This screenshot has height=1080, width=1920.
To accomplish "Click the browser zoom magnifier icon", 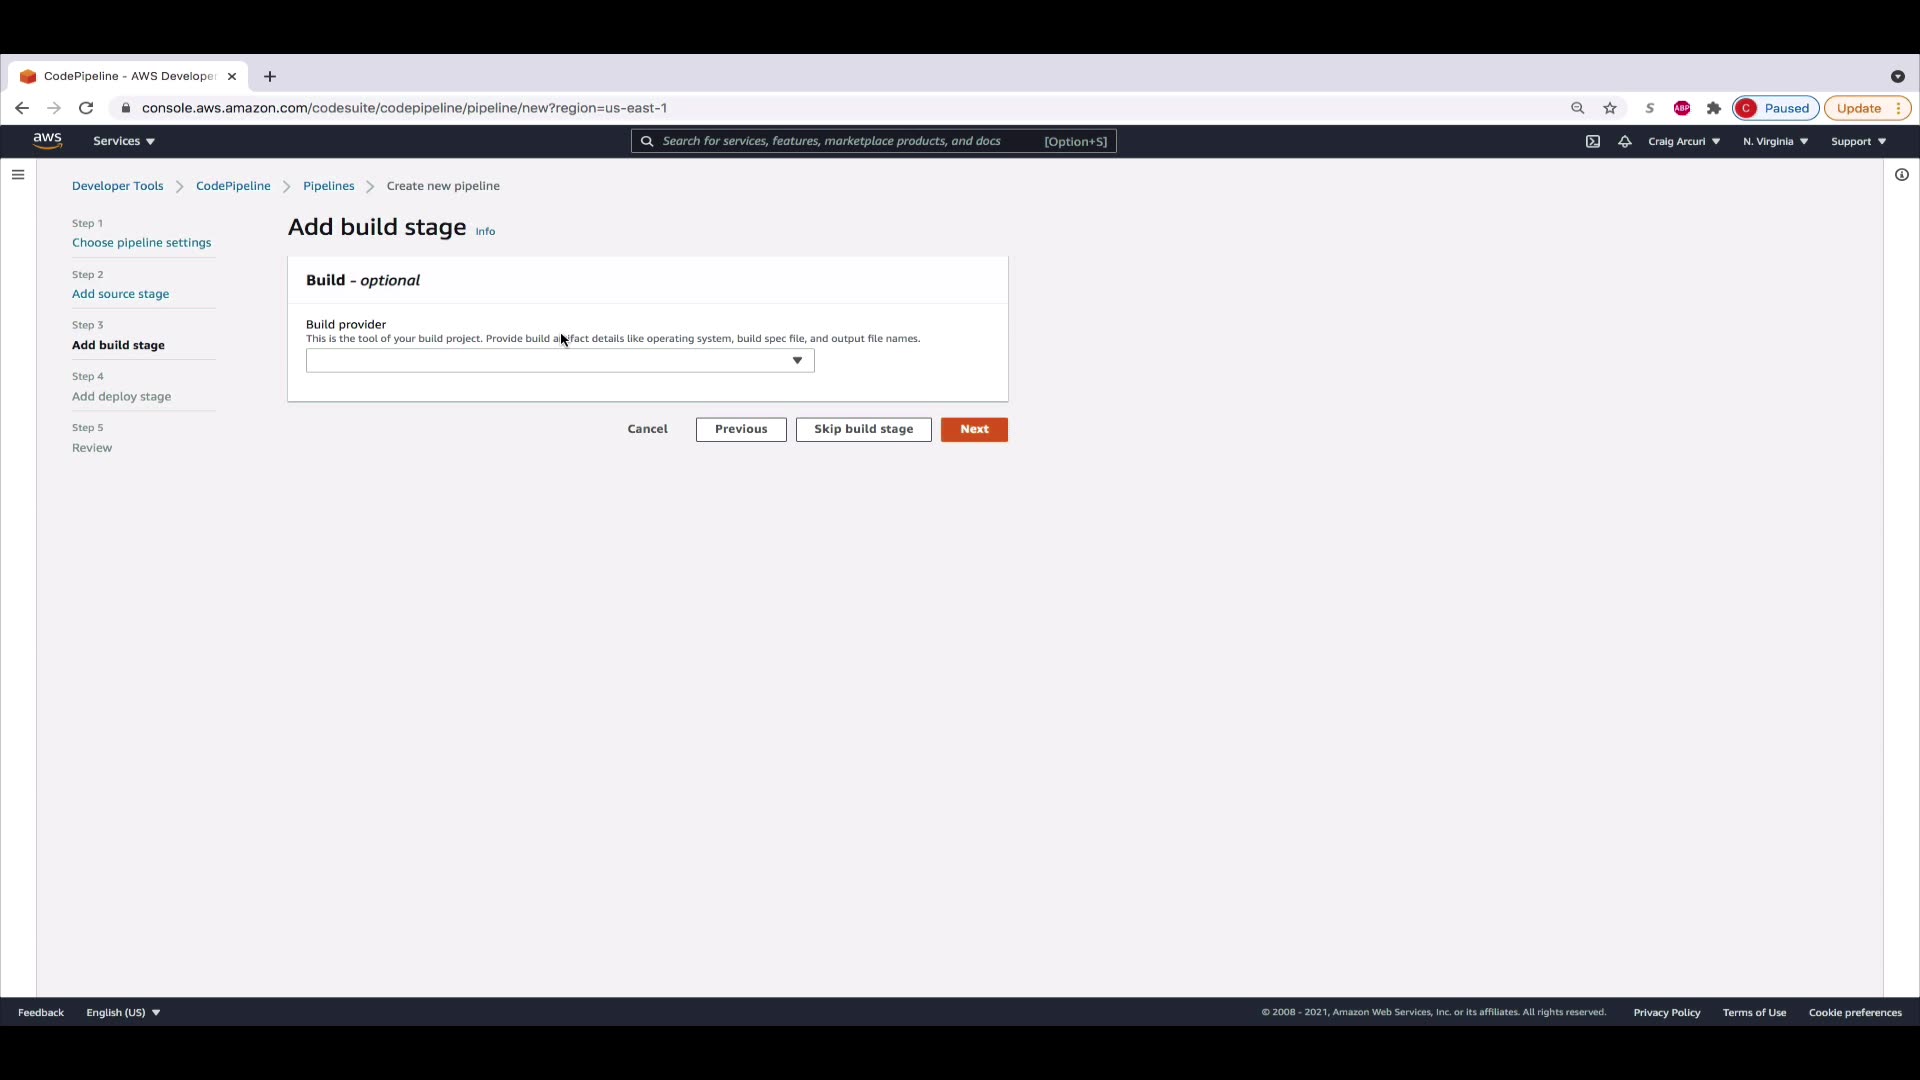I will pyautogui.click(x=1578, y=108).
